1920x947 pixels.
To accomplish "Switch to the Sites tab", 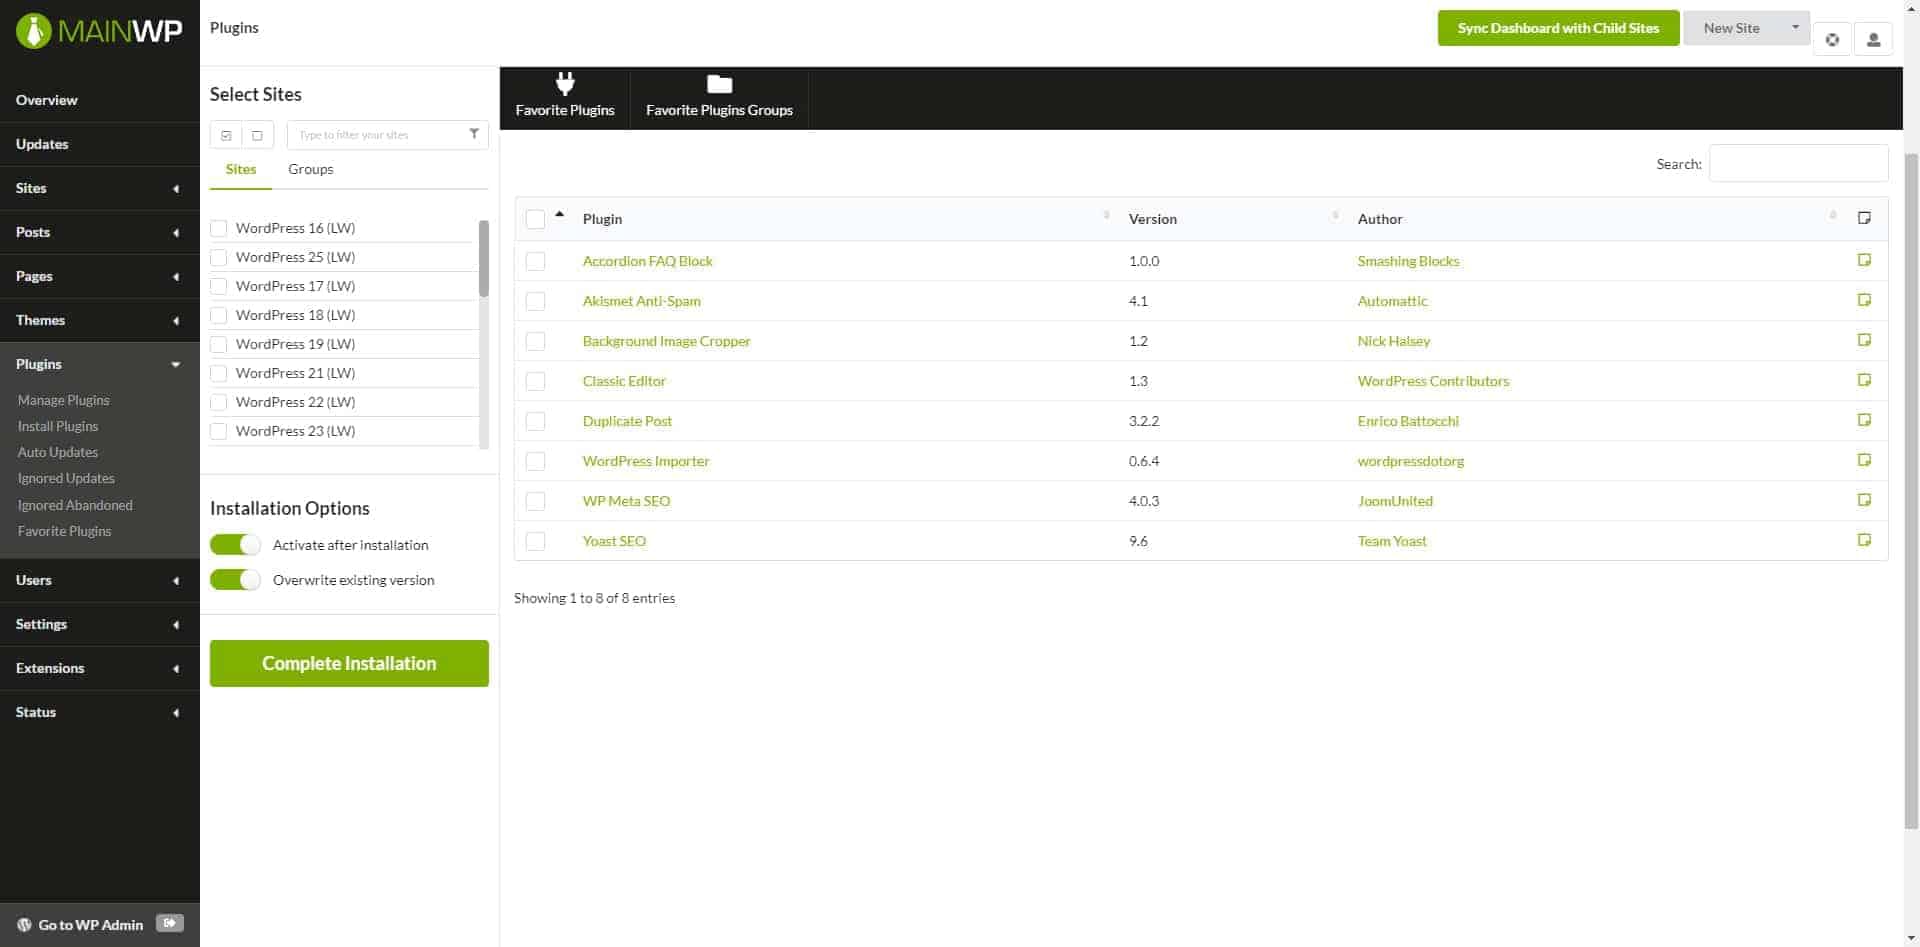I will coord(241,169).
